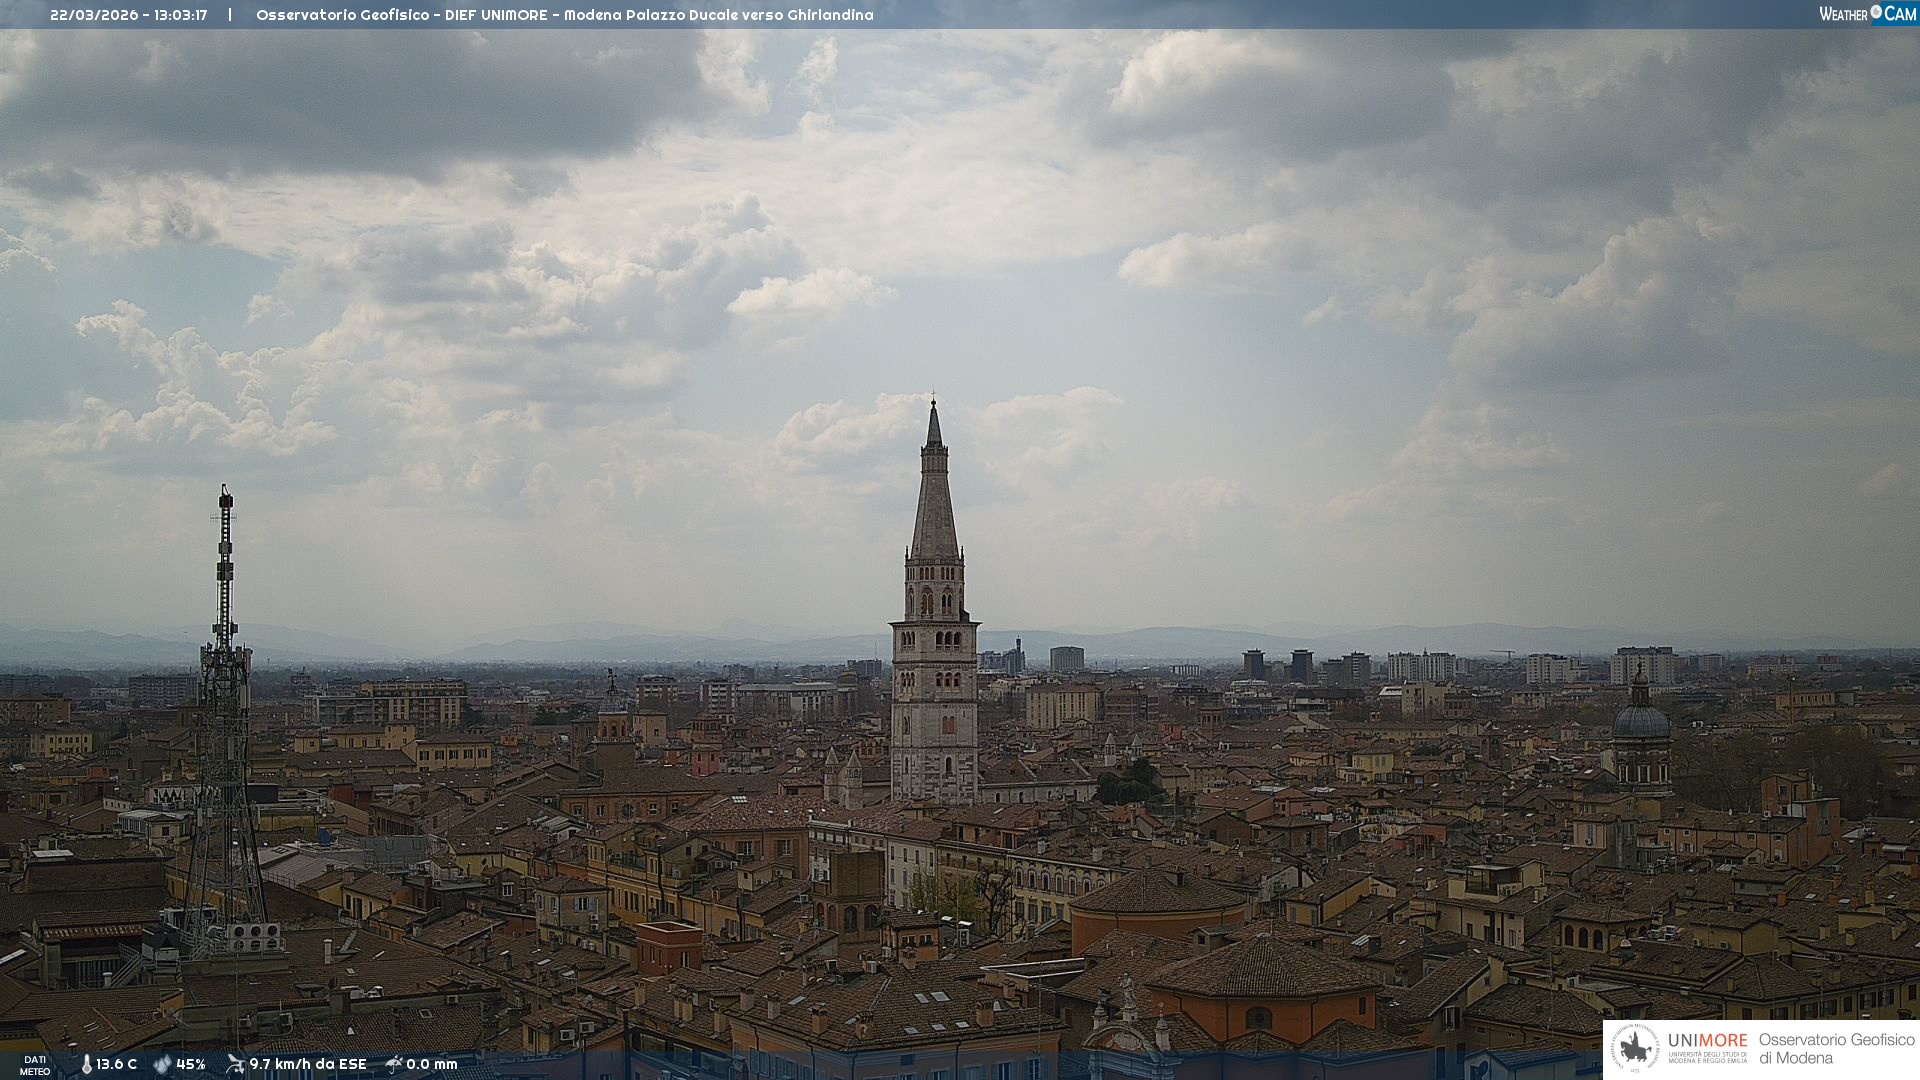Click the 45% humidity value

(191, 1064)
